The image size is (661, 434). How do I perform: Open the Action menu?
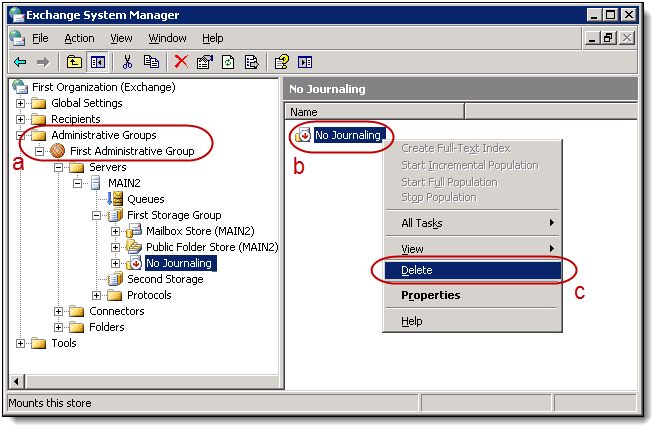79,38
